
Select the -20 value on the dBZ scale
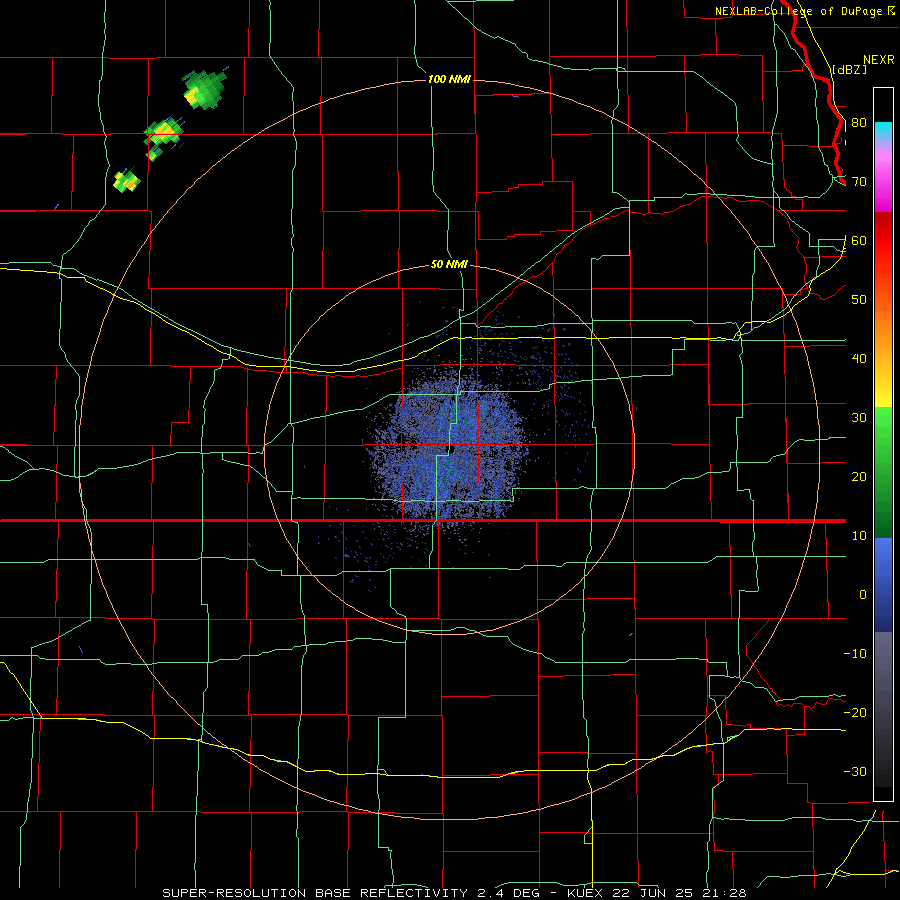pyautogui.click(x=855, y=713)
